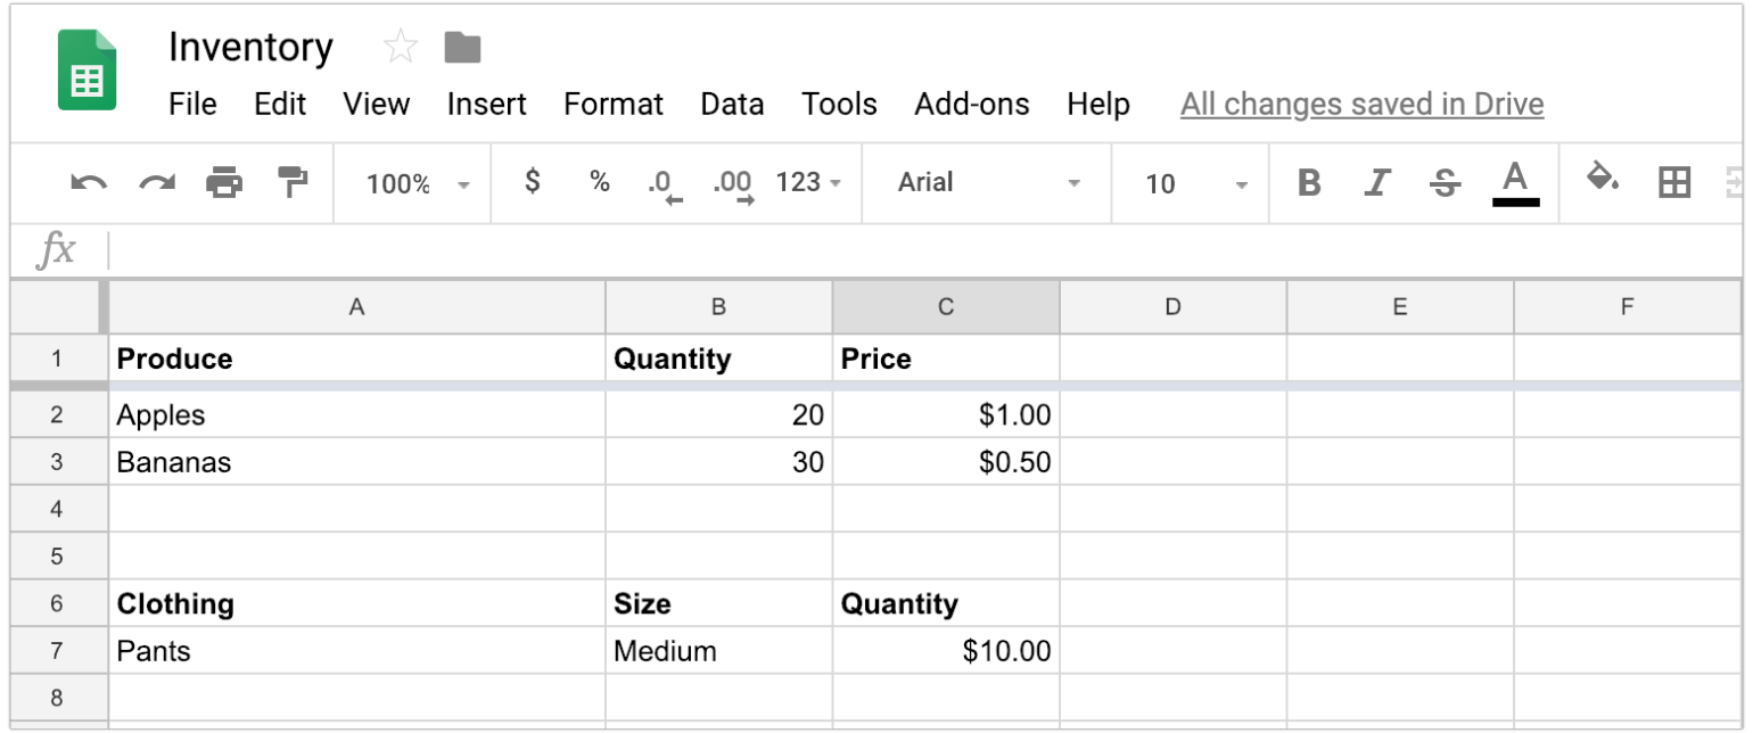The image size is (1754, 733).
Task: Activate the paint format tool
Action: click(292, 182)
